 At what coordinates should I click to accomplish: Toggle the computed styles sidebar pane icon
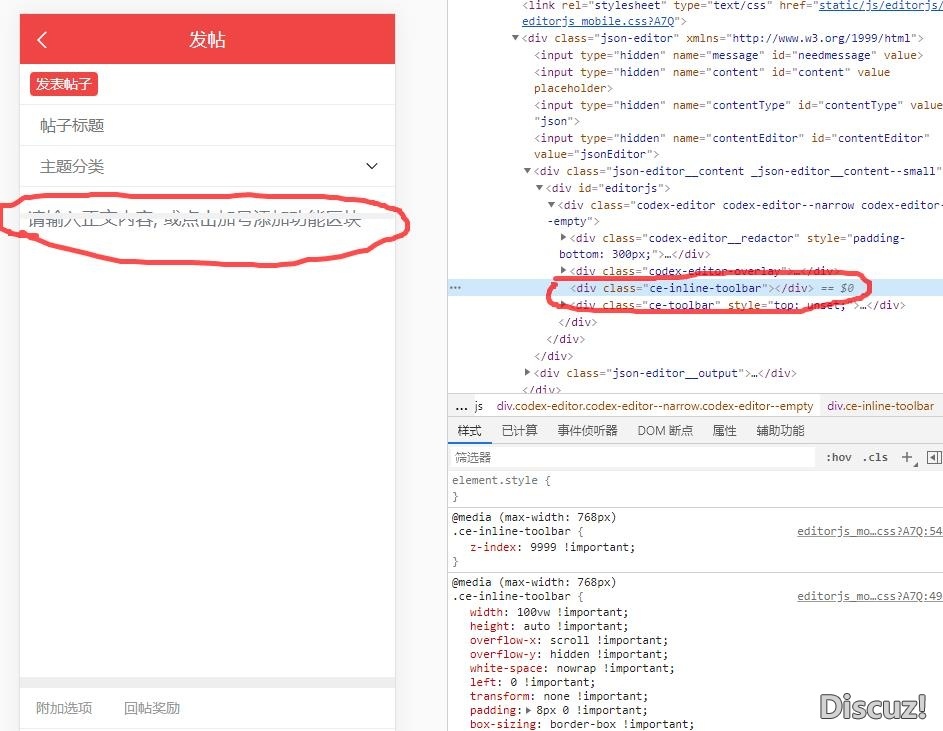point(933,457)
